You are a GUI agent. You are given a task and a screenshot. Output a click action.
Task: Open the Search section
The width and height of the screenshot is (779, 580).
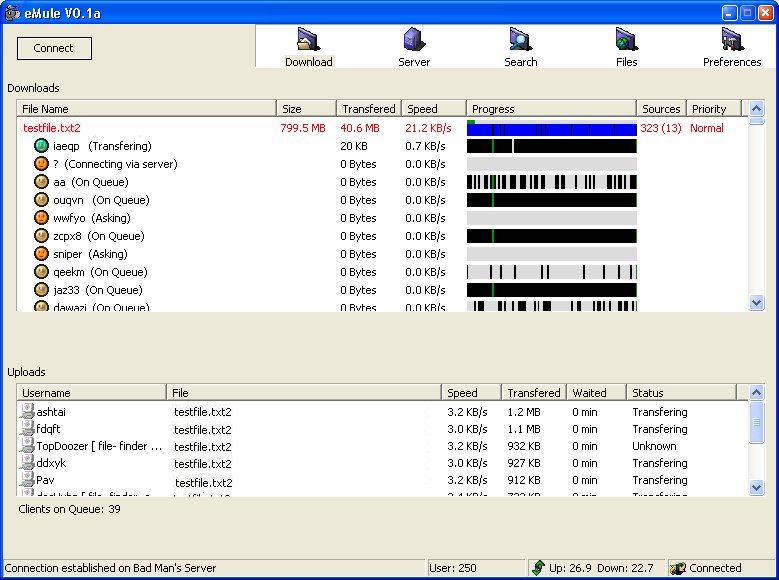tap(521, 47)
